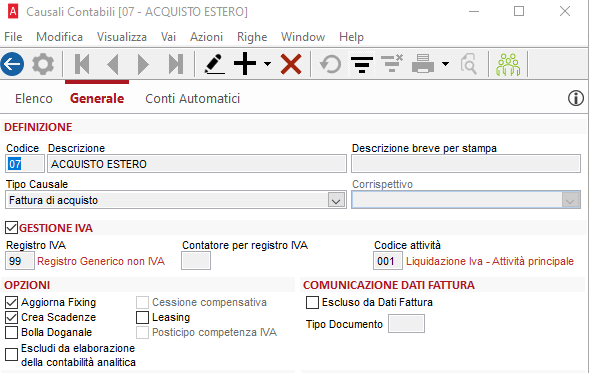Viewport: 589px width, 373px height.
Task: Switch to the Elenco tab
Action: (34, 98)
